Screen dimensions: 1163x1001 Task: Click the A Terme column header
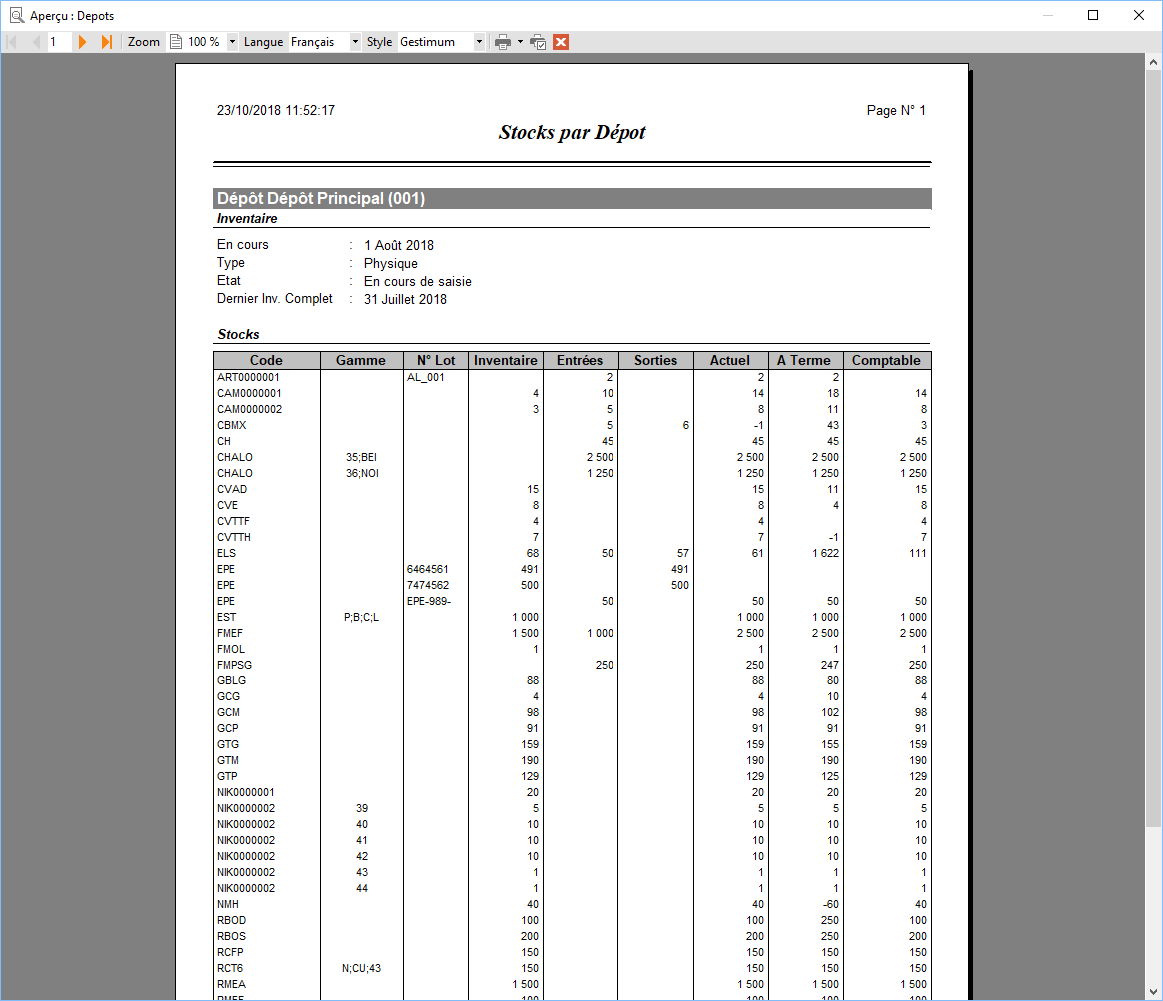[804, 360]
